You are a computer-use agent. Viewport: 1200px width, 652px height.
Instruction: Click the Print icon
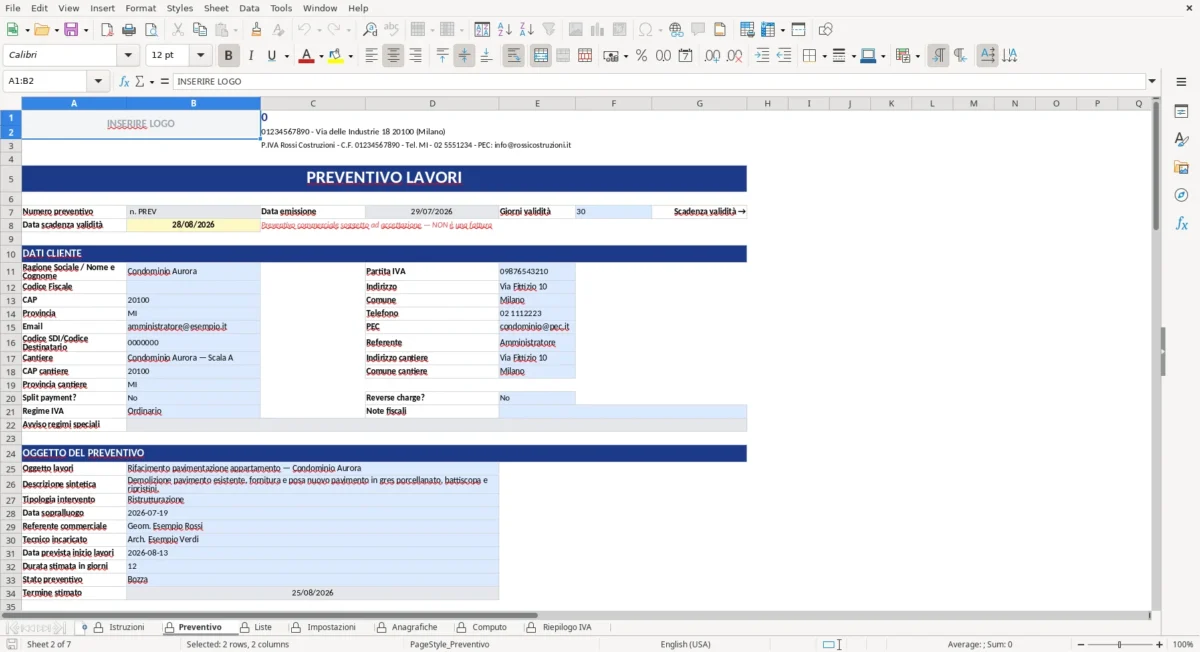[x=127, y=30]
